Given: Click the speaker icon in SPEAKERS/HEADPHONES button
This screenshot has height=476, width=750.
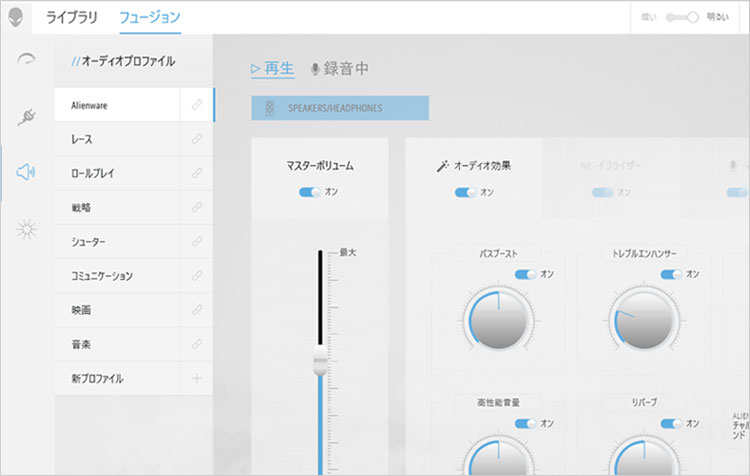Looking at the screenshot, I should 270,108.
